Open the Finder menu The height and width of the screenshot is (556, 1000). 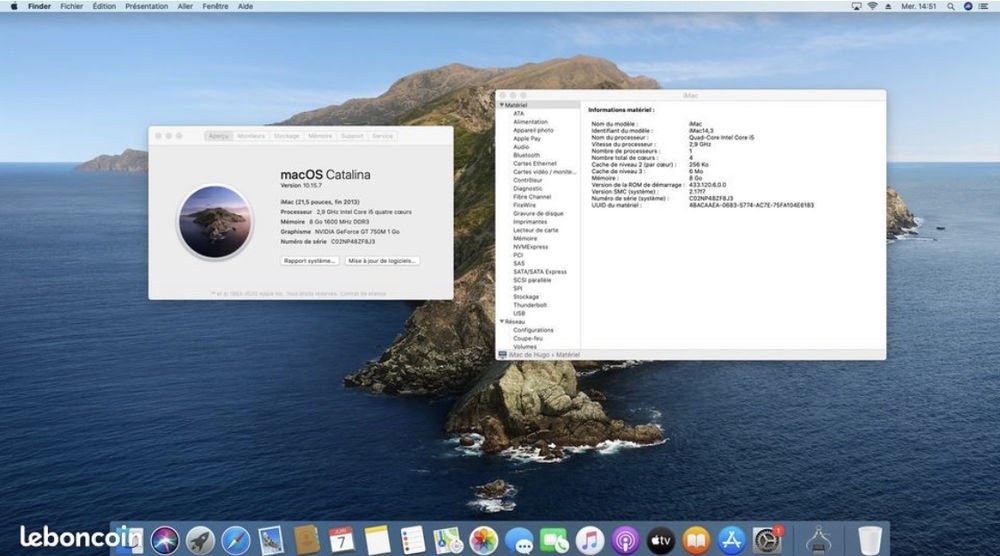pyautogui.click(x=39, y=6)
